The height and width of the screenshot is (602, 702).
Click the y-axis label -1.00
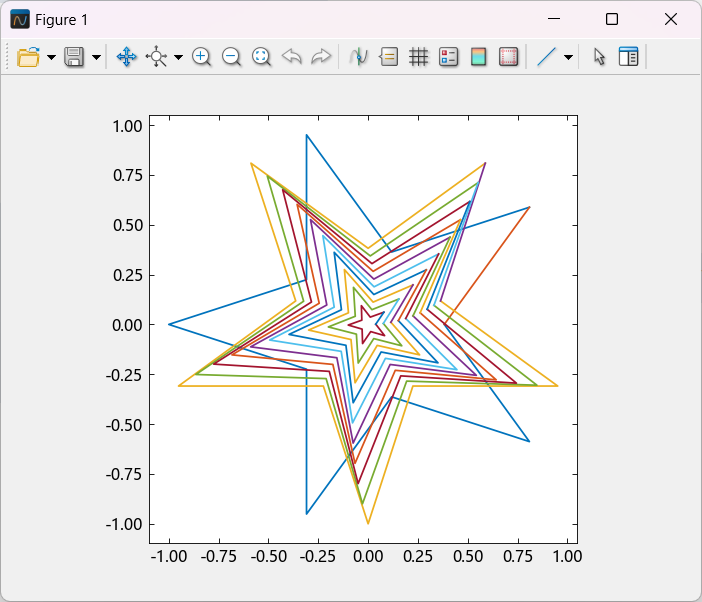pyautogui.click(x=124, y=524)
